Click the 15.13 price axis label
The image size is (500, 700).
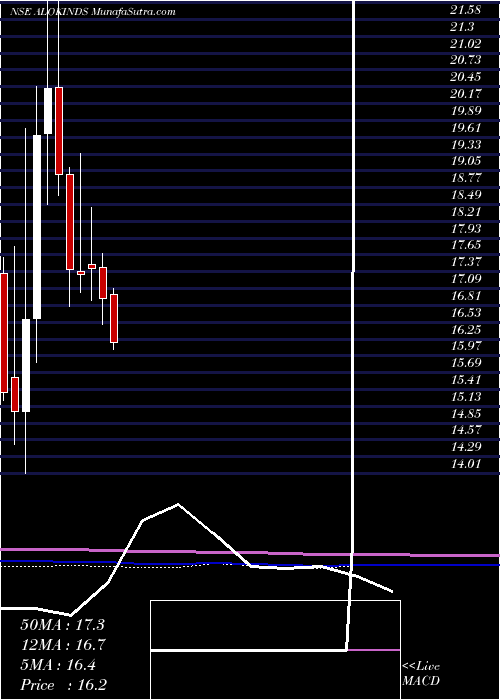[465, 397]
